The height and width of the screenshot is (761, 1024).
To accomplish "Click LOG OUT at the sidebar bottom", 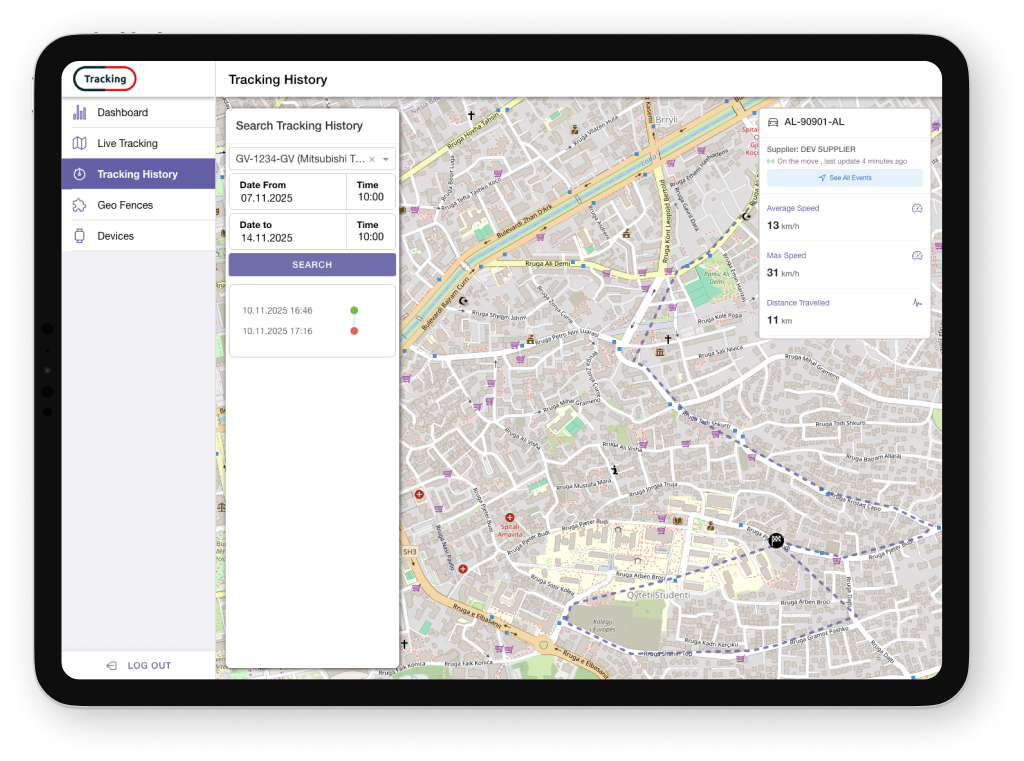I will point(139,666).
